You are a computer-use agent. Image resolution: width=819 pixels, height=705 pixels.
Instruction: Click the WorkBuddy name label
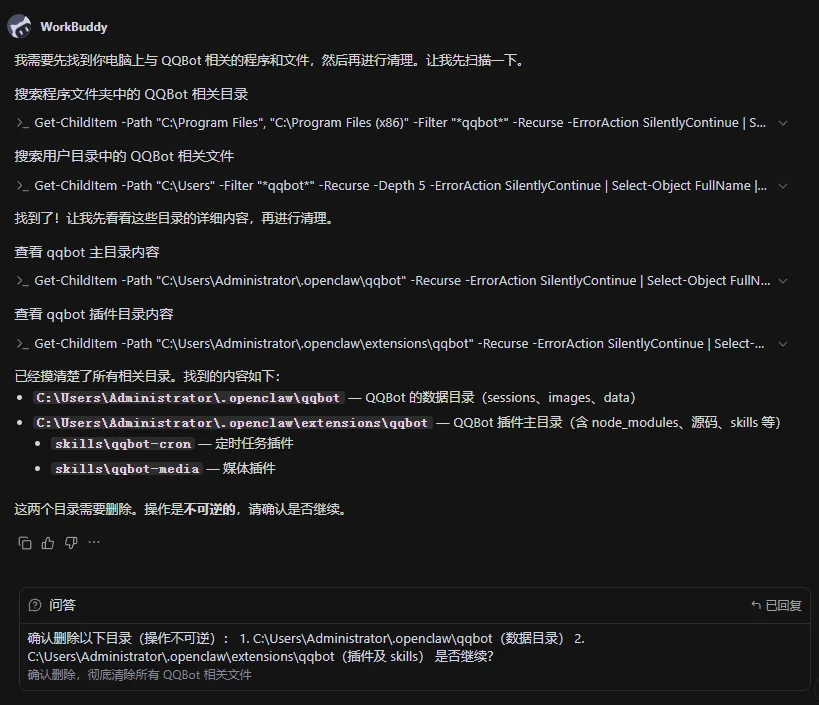pos(74,27)
